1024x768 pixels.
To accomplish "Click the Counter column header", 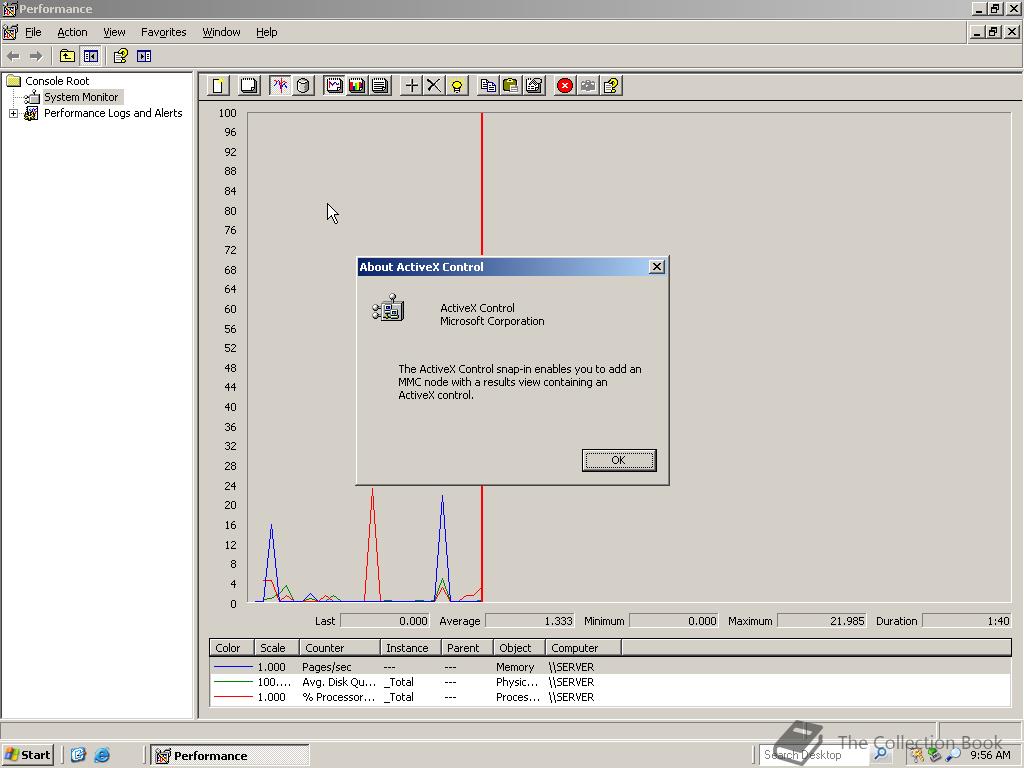I will [x=340, y=648].
